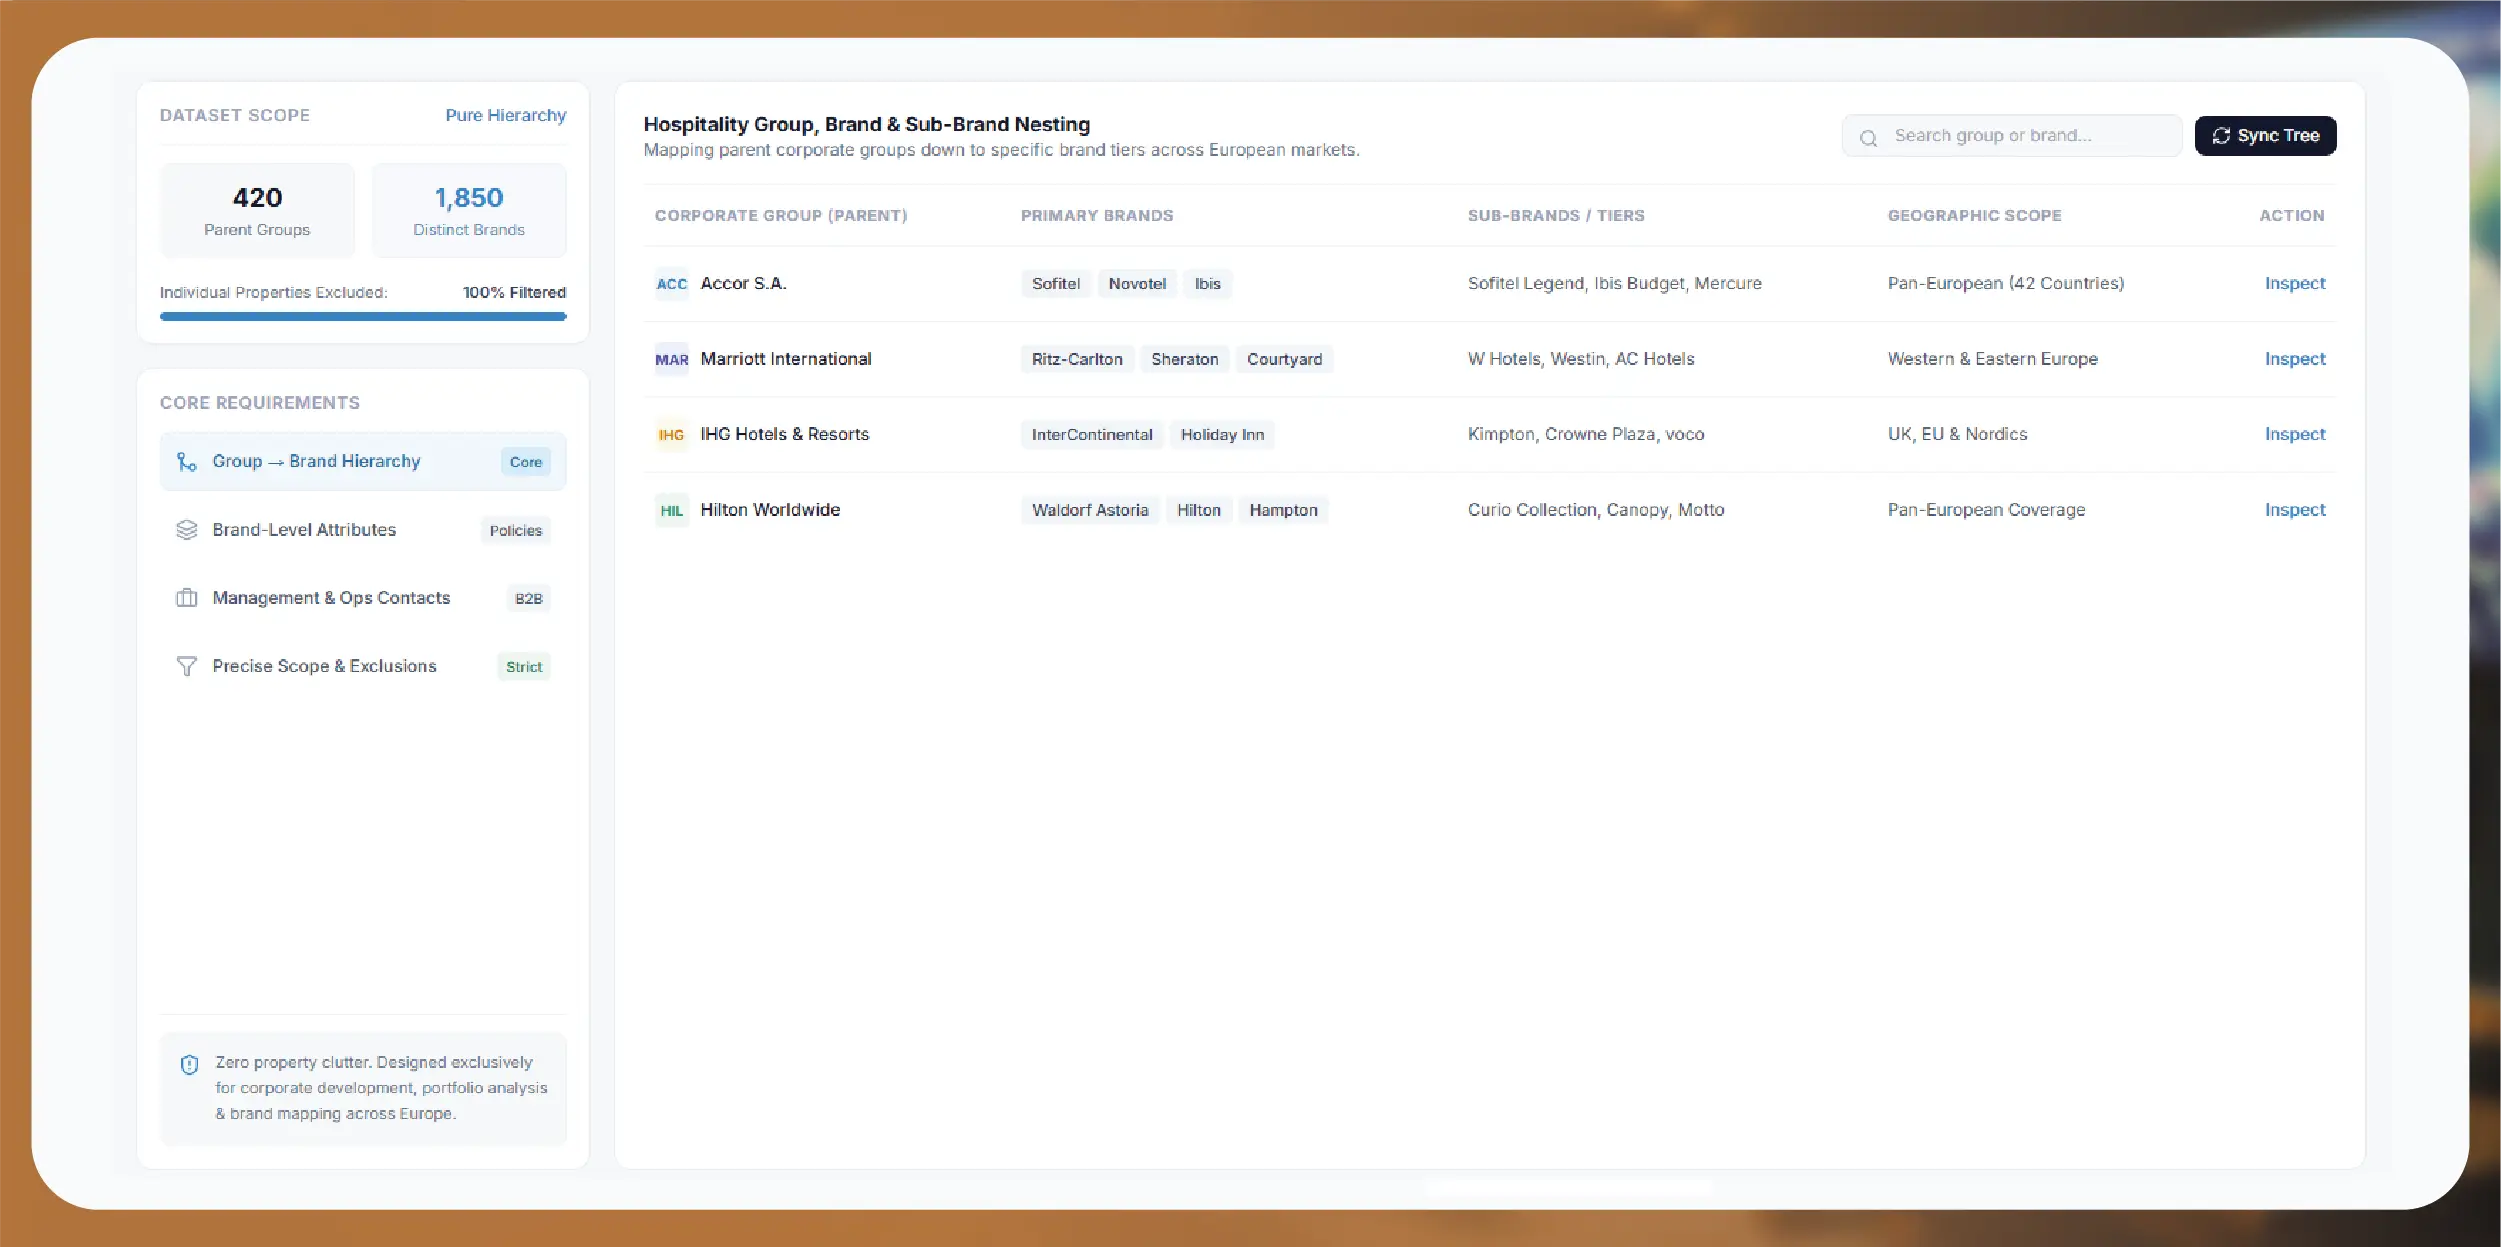Click the branch icon beside Group → Brand Hierarchy
The width and height of the screenshot is (2501, 1248).
[x=187, y=462]
